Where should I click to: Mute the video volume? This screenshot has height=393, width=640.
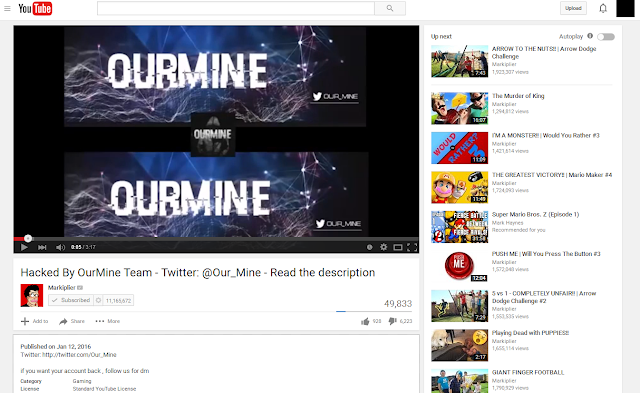click(x=60, y=247)
